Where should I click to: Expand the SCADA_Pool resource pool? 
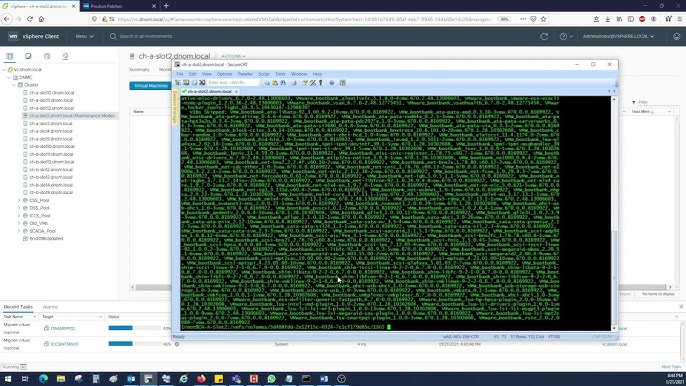19,231
